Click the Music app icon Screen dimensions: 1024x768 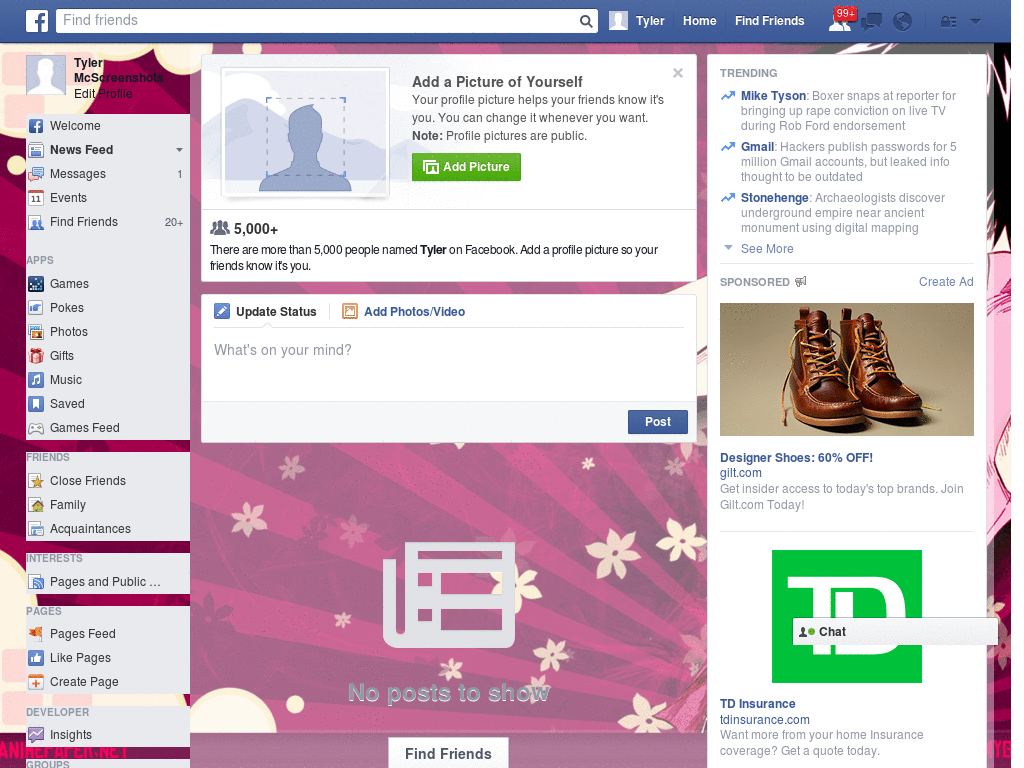point(37,380)
